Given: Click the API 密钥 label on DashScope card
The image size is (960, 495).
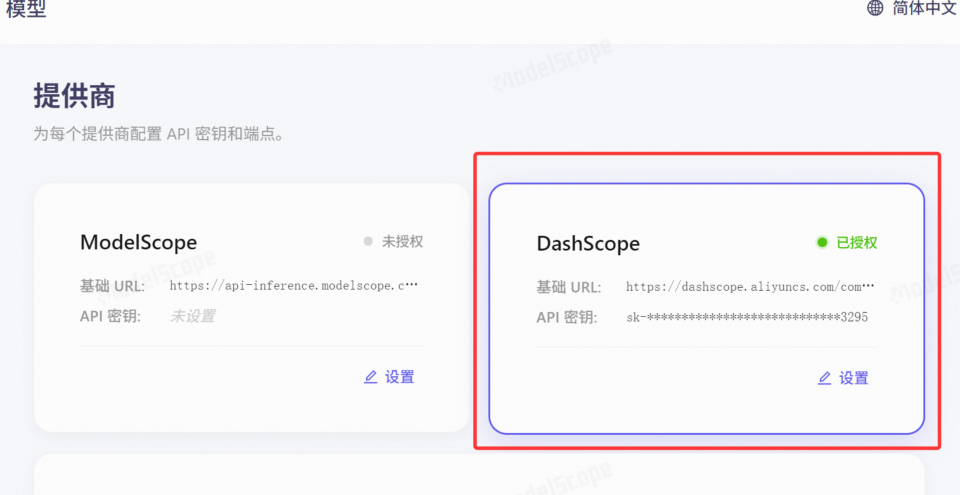Looking at the screenshot, I should coord(567,317).
